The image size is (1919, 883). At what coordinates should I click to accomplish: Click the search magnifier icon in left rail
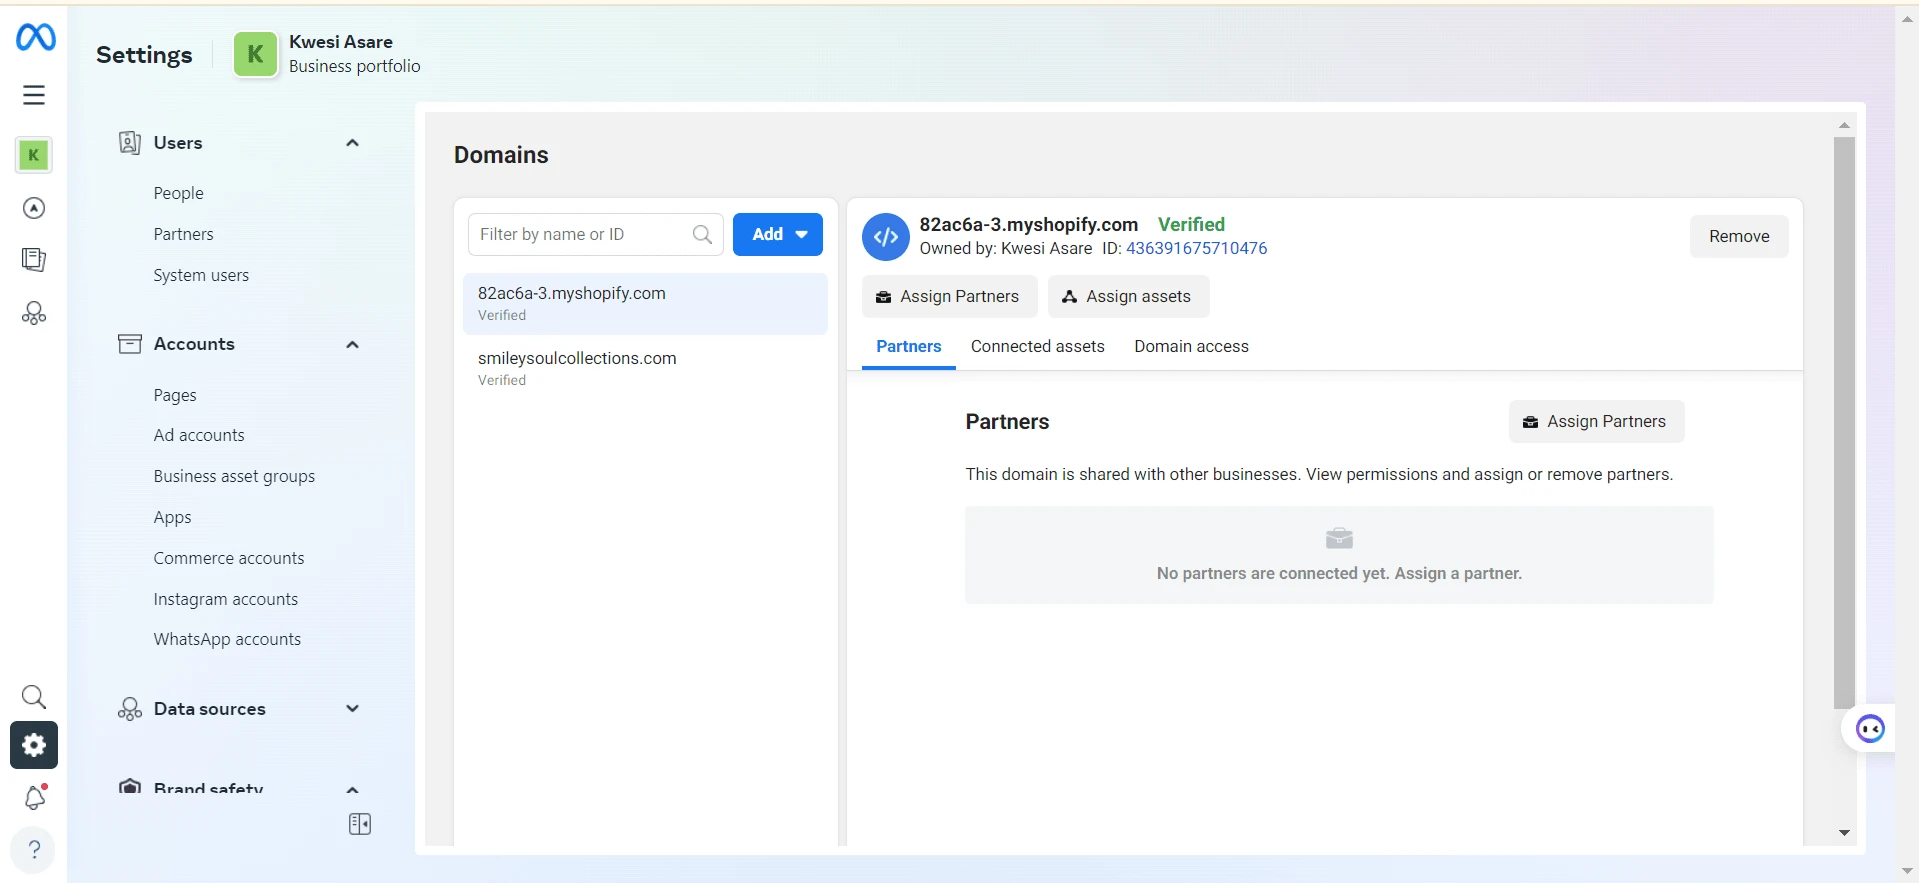click(34, 697)
